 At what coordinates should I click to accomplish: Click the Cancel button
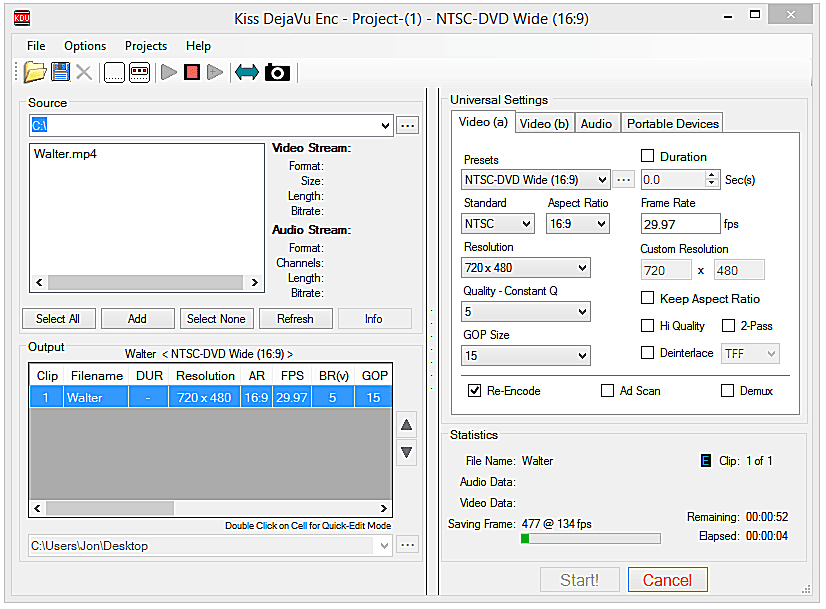pyautogui.click(x=667, y=580)
